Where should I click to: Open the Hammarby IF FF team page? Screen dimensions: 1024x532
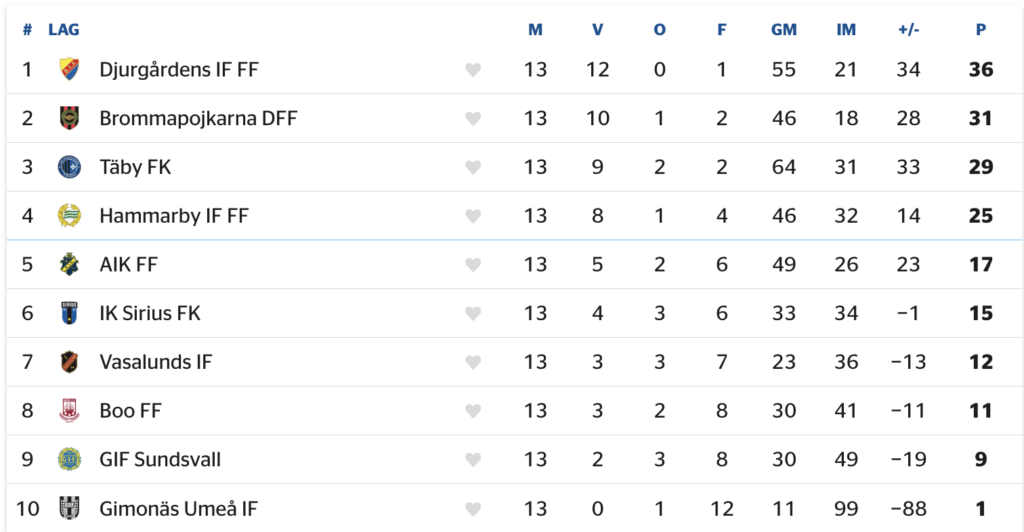coord(174,216)
